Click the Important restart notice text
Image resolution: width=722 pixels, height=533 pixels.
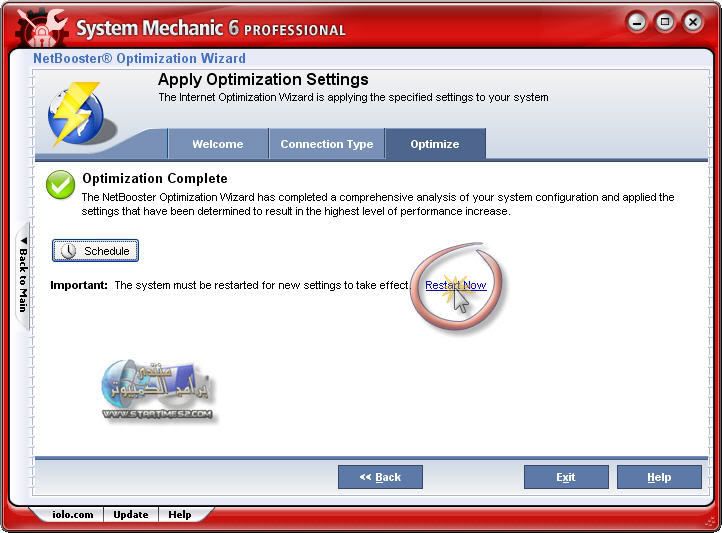[x=230, y=285]
